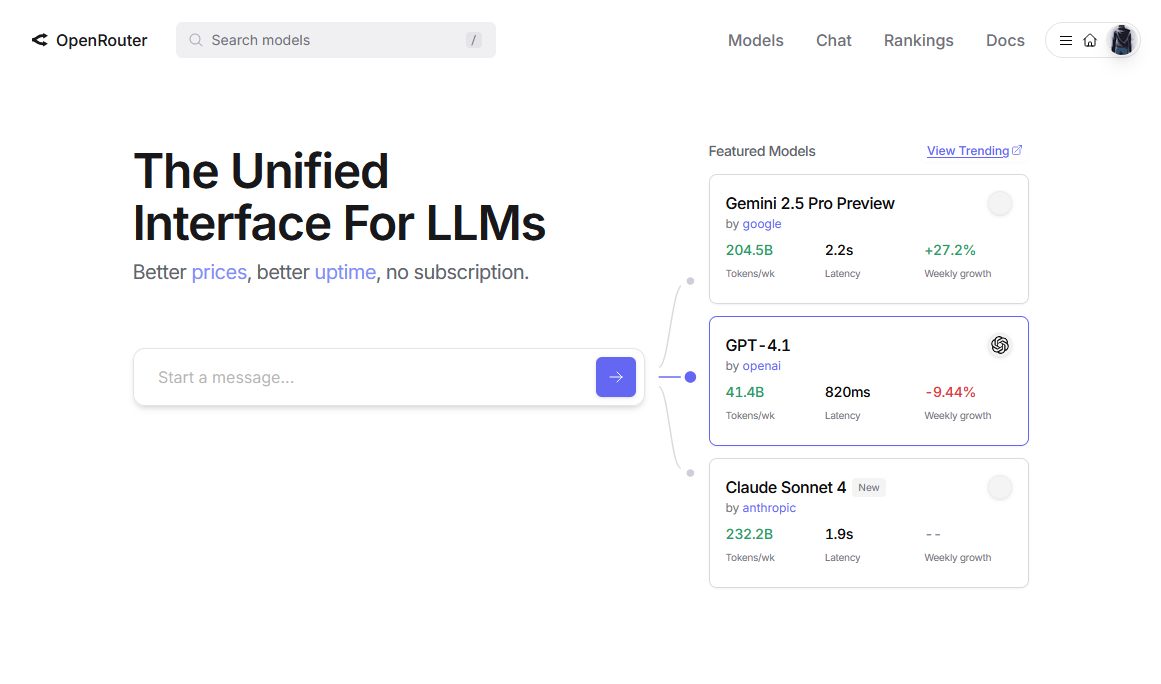
Task: Select the Gemini 2.5 Pro Preview title
Action: [810, 204]
